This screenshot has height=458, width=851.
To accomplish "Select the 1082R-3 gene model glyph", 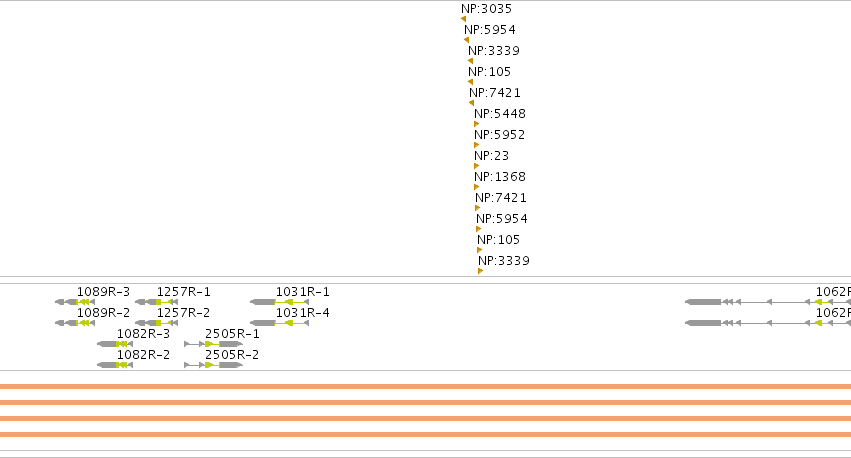I will pos(115,344).
